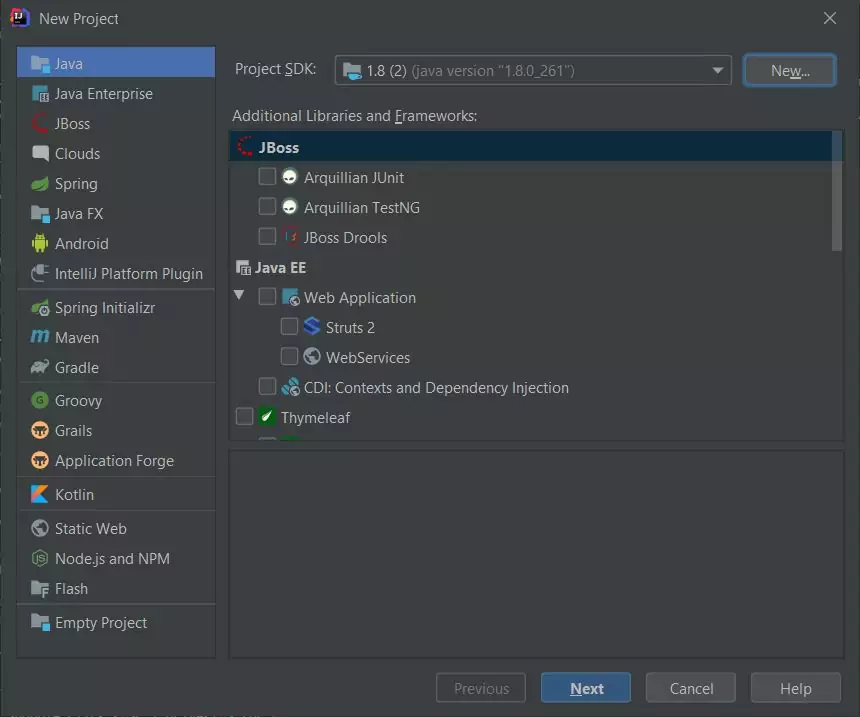Image resolution: width=860 pixels, height=717 pixels.
Task: Collapse the Web Application tree node
Action: [x=239, y=295]
